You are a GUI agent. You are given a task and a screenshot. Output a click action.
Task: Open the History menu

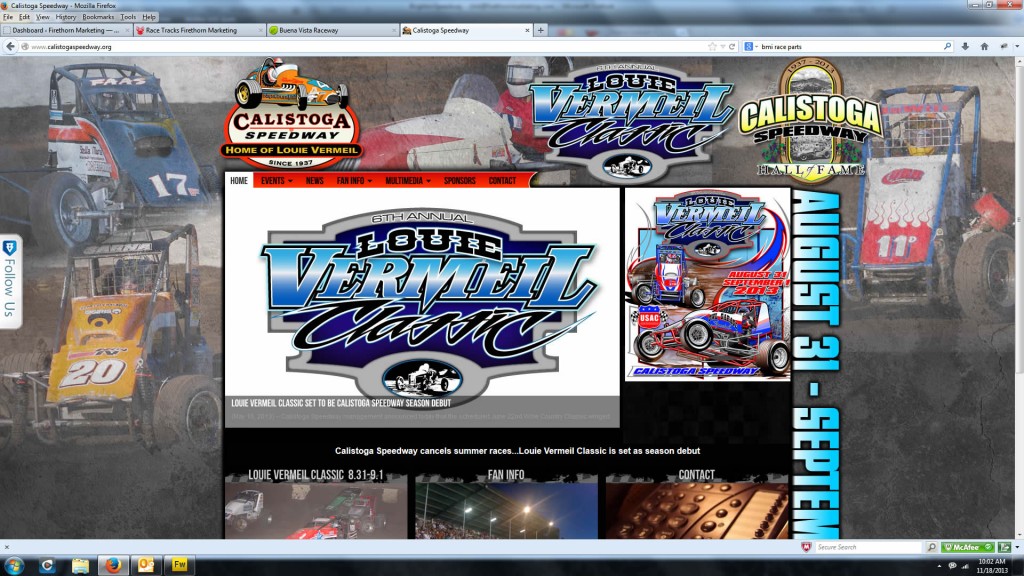65,17
